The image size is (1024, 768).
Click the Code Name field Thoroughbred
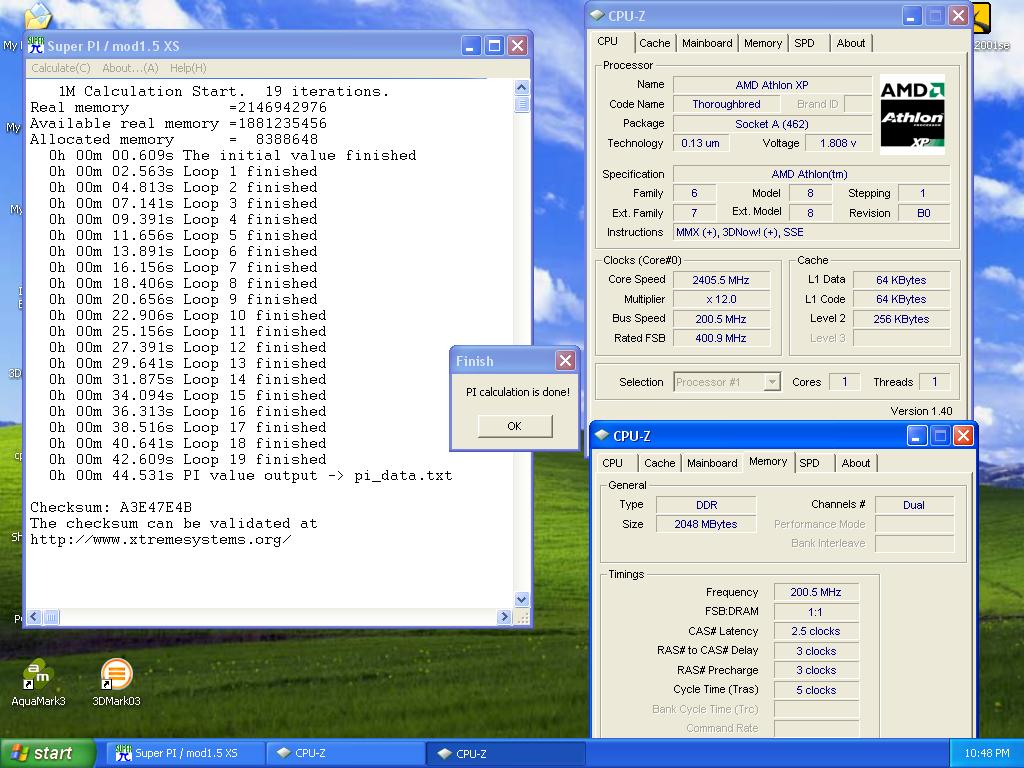(726, 104)
